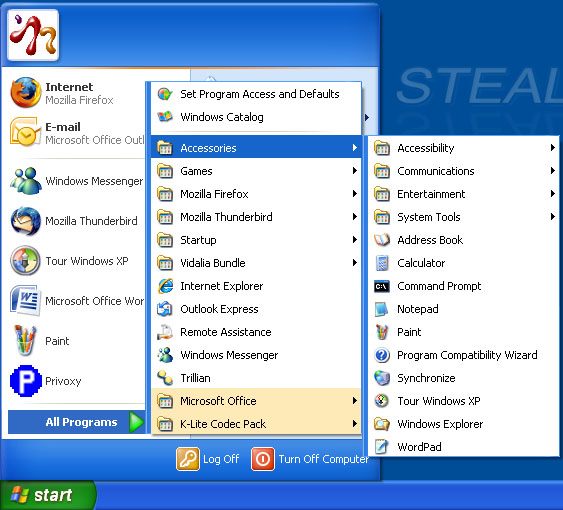The image size is (563, 510).
Task: Expand Mozilla Firefox folder in All Programs
Action: click(256, 194)
